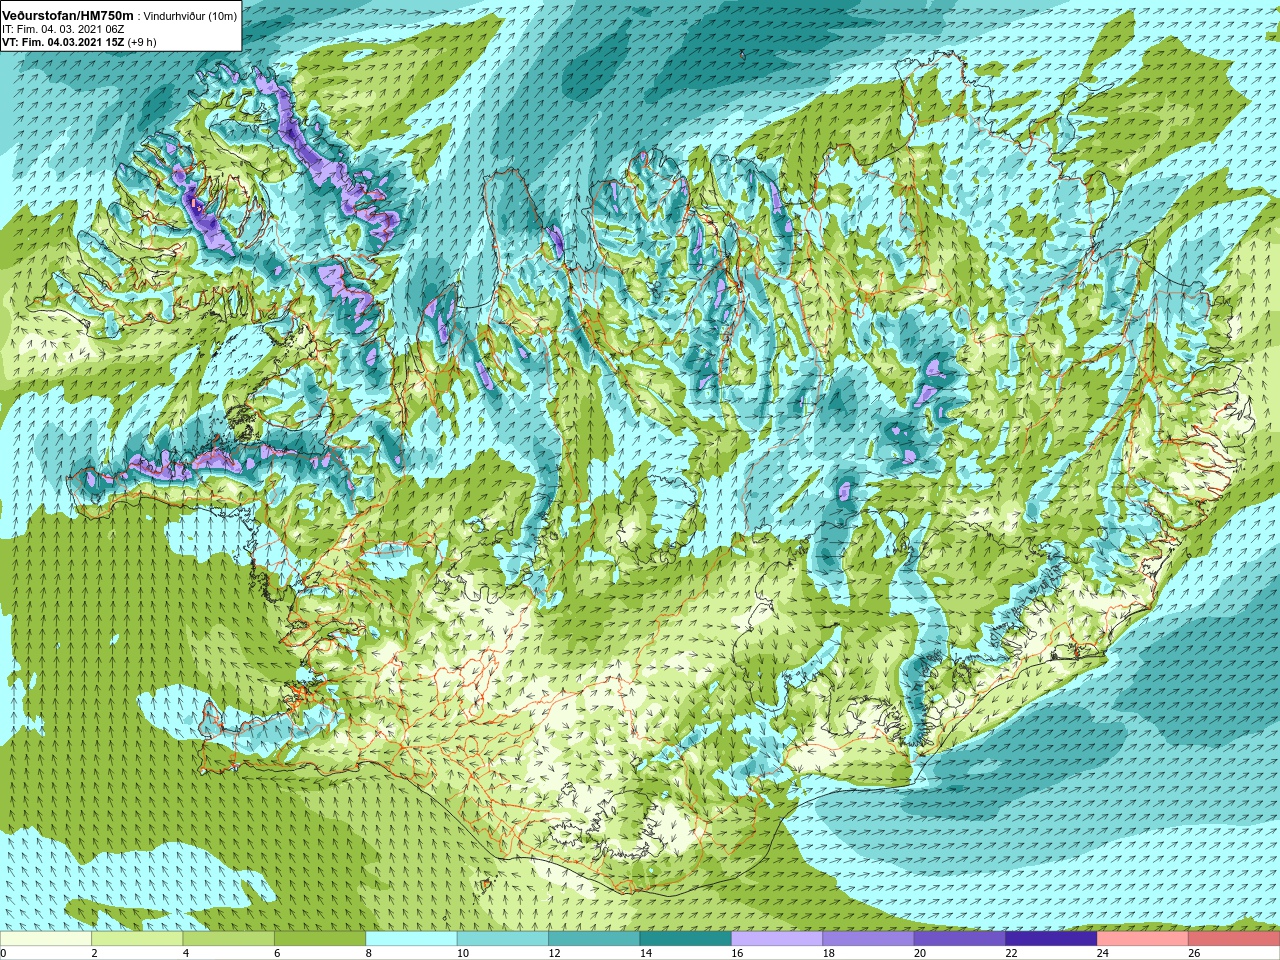Click the Veðurstofan/HM750m title text
The width and height of the screenshot is (1280, 960).
pyautogui.click(x=68, y=15)
